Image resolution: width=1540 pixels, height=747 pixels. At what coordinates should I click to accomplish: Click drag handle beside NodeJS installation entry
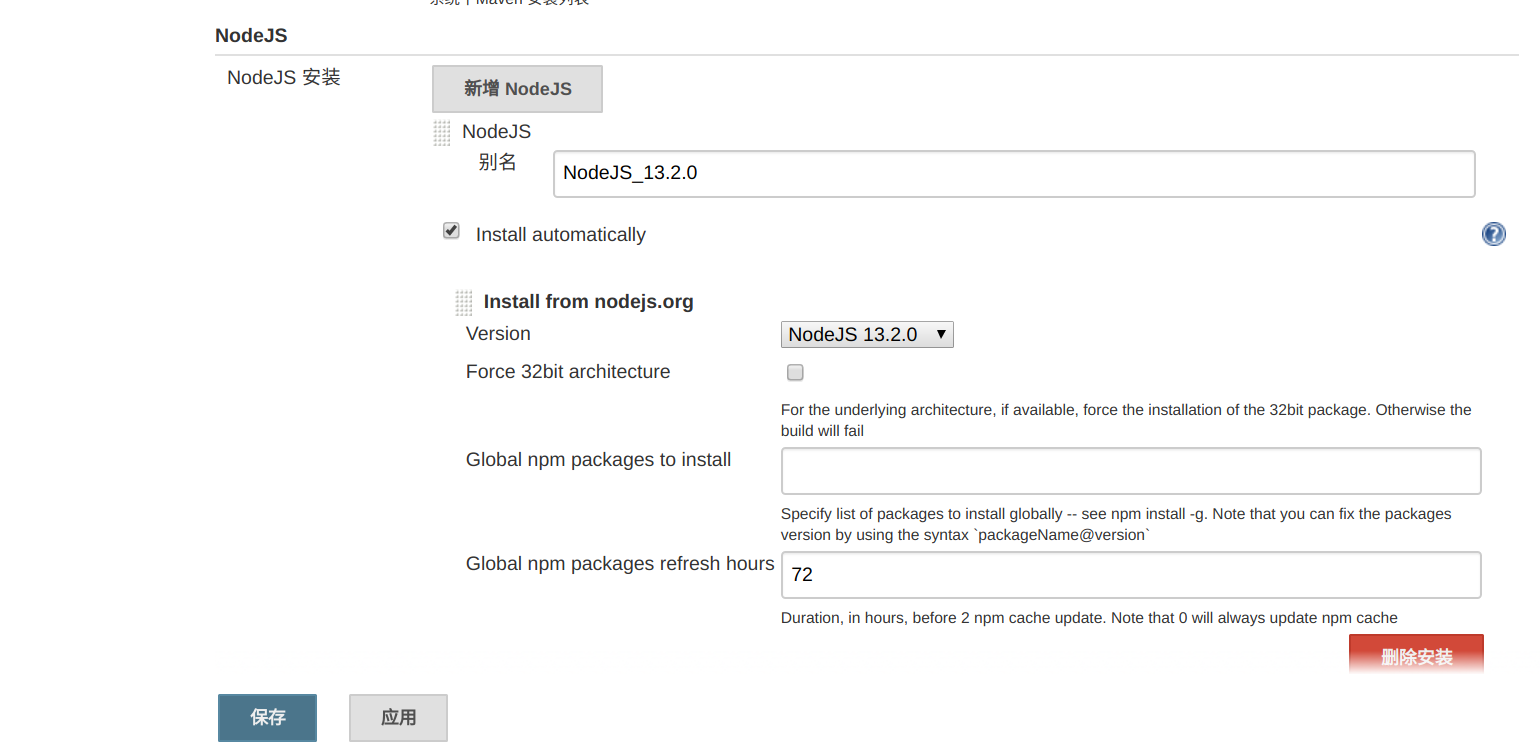(441, 133)
